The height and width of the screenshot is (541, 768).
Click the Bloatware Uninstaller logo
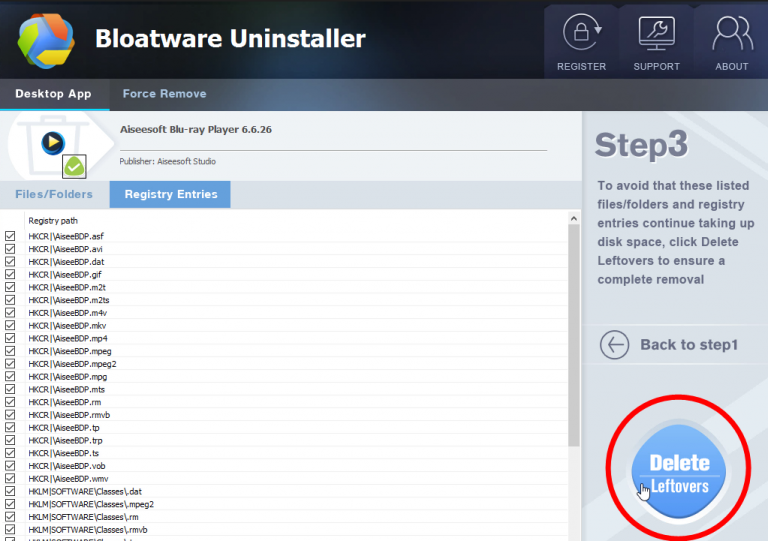(46, 41)
